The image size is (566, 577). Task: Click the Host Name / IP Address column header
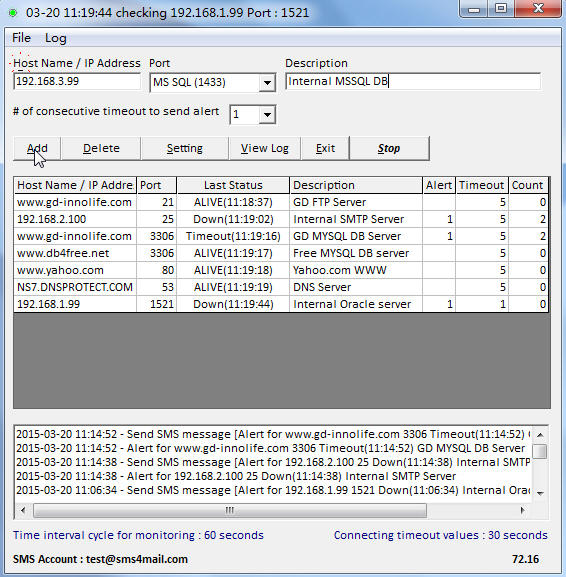click(x=75, y=185)
